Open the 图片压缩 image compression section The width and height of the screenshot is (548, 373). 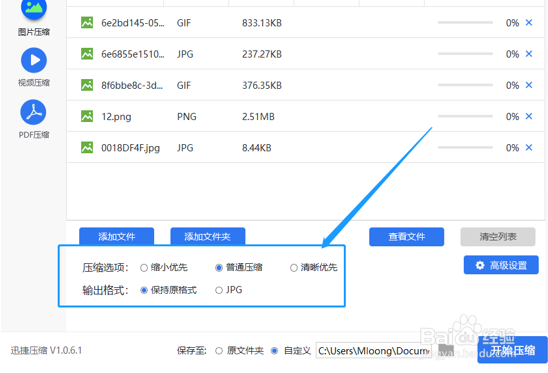[34, 17]
